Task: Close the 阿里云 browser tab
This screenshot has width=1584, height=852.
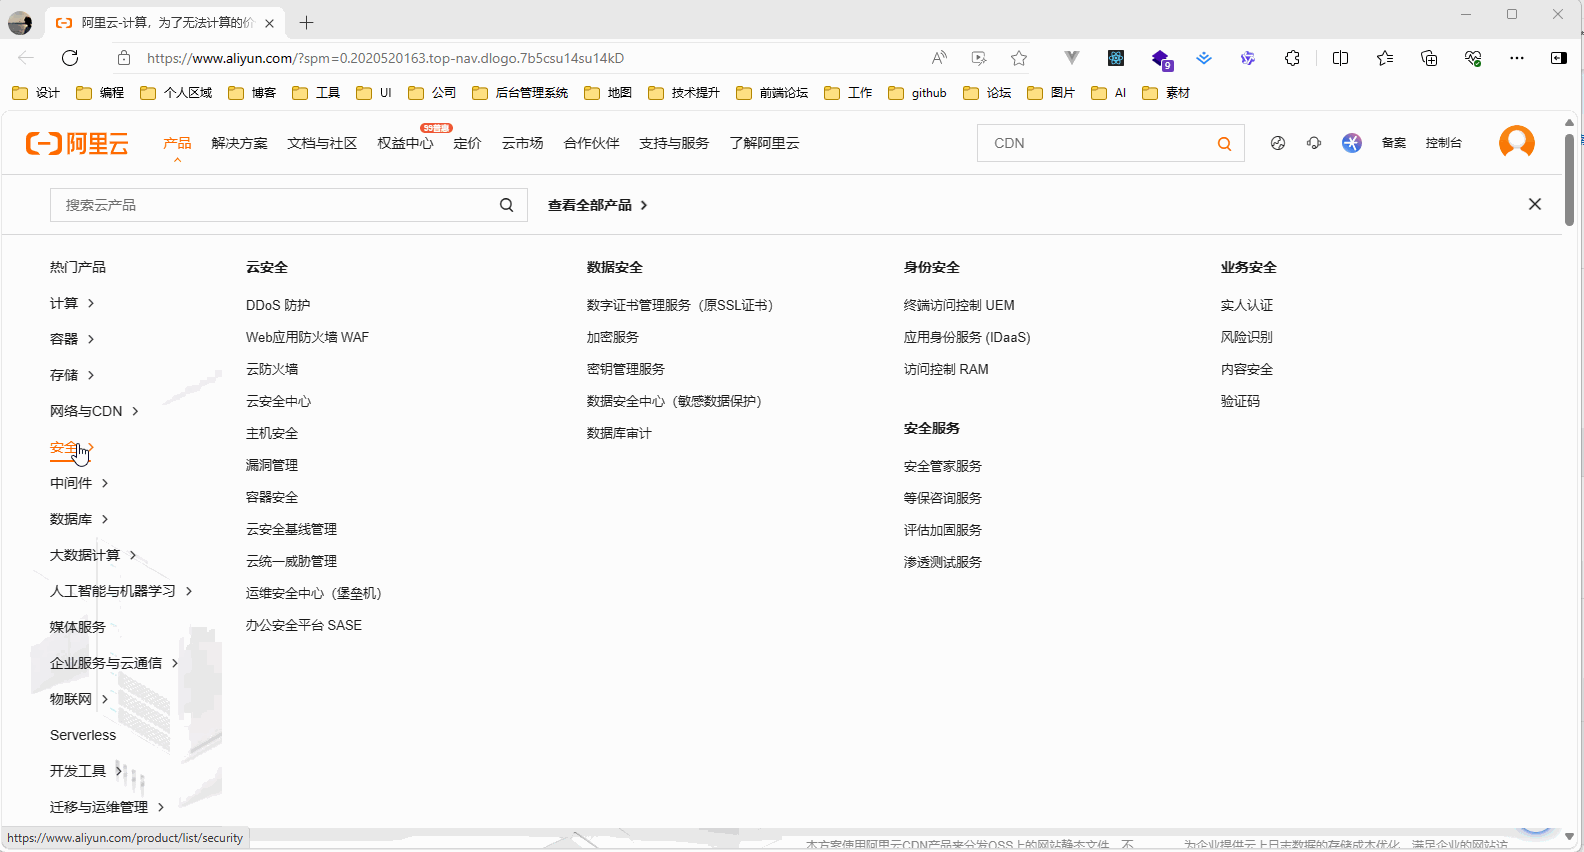Action: coord(269,23)
